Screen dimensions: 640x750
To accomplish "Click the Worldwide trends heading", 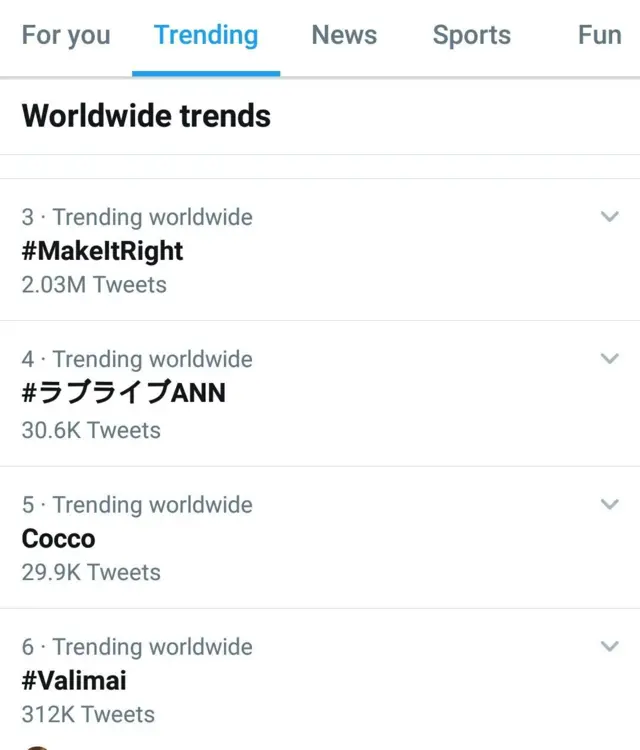I will point(146,116).
